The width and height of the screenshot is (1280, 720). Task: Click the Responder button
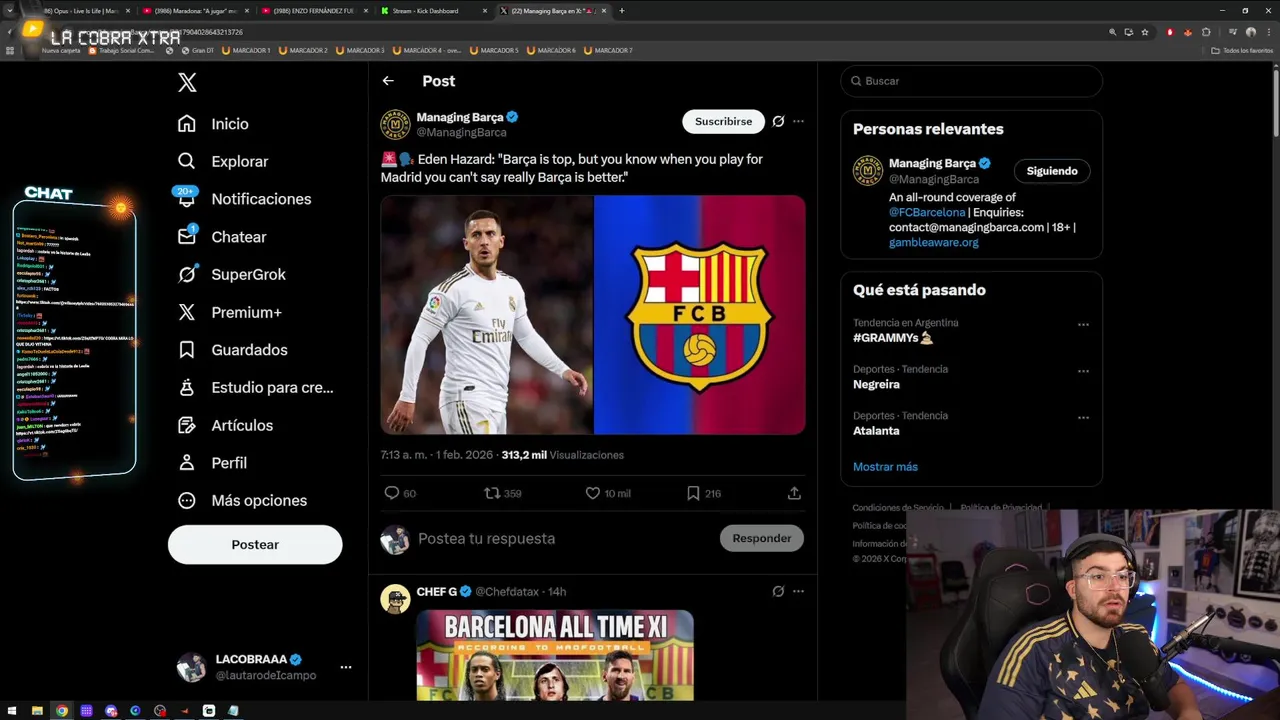pyautogui.click(x=761, y=538)
